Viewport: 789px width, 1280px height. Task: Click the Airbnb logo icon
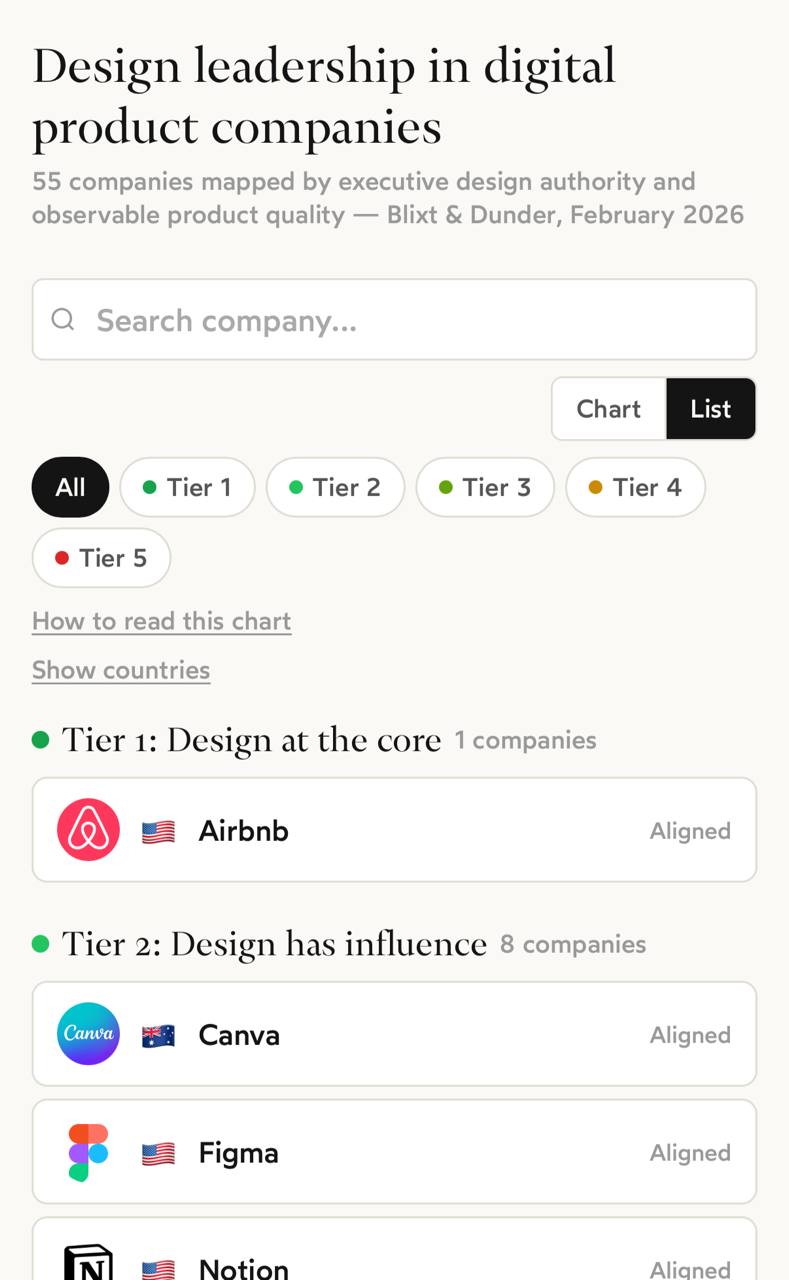88,830
